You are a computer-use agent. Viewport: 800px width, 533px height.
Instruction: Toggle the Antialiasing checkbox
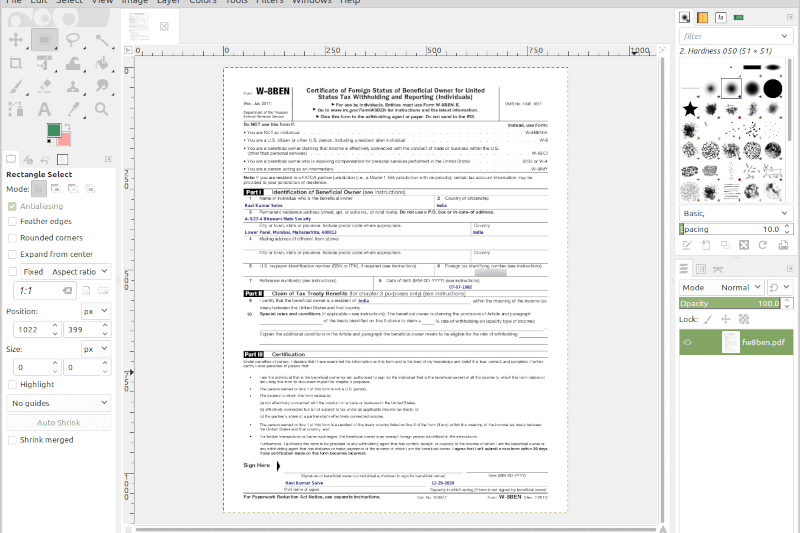12,206
